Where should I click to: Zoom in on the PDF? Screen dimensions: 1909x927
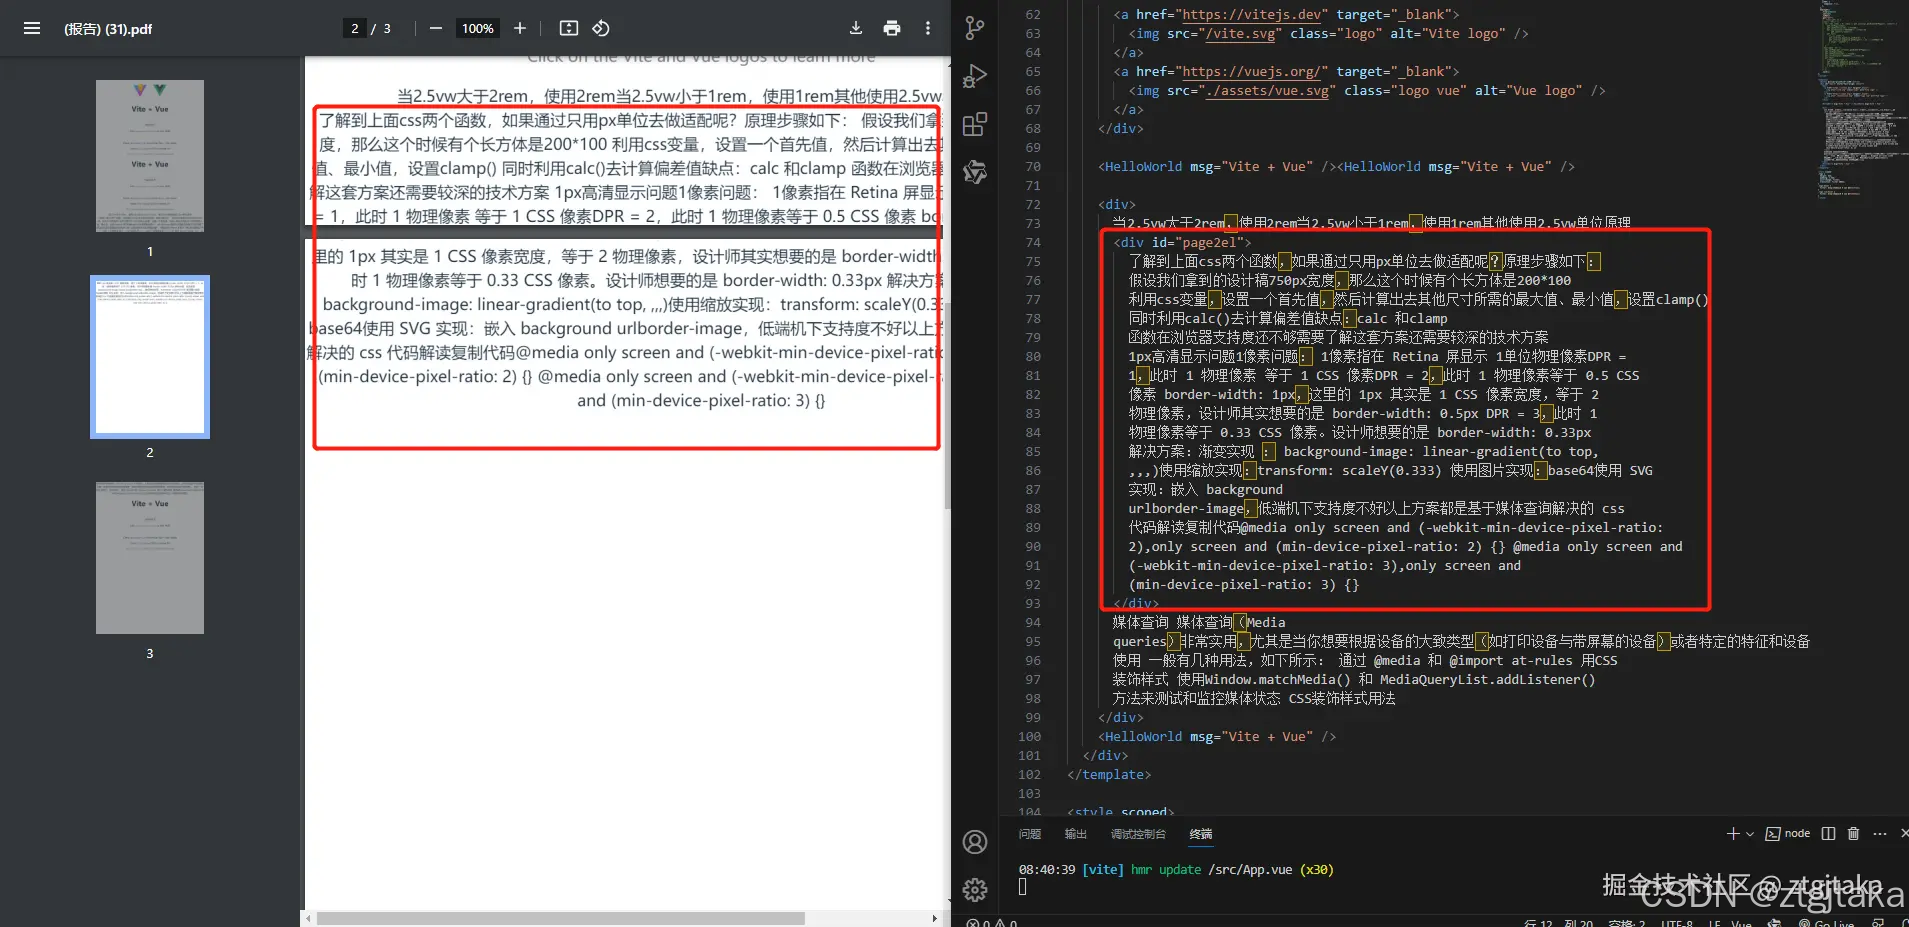519,28
